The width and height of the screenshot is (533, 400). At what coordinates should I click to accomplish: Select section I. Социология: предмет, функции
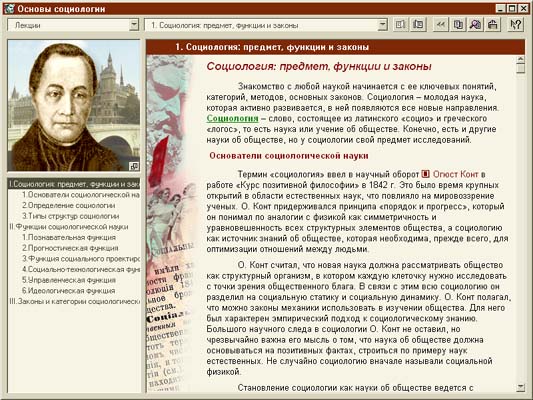point(74,184)
